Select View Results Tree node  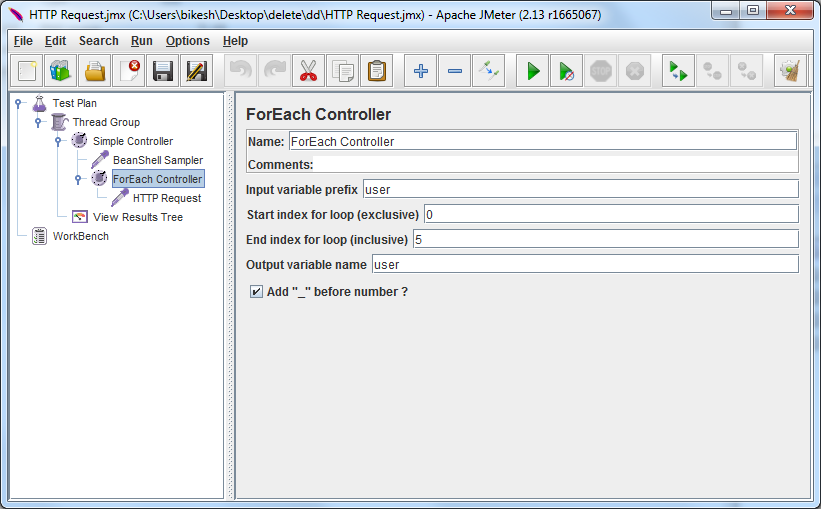pos(138,217)
